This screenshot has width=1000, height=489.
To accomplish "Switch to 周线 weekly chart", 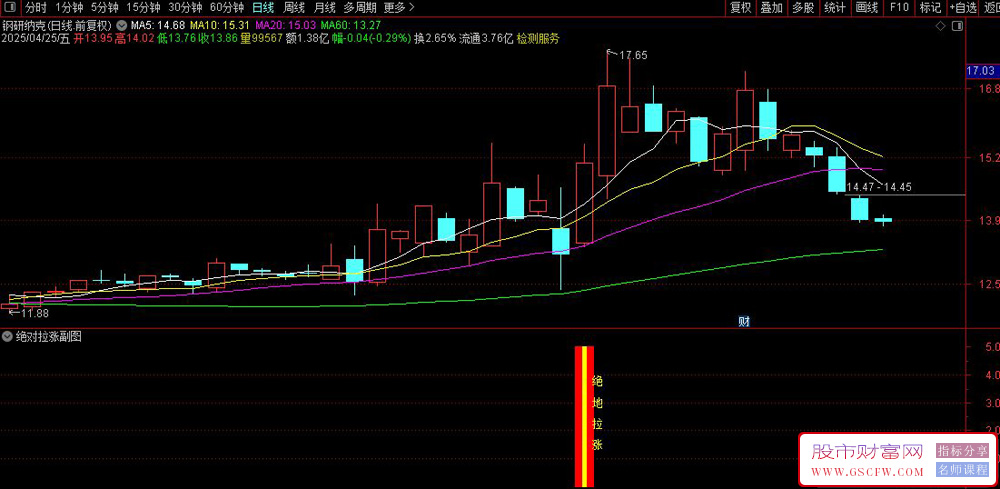I will 294,8.
